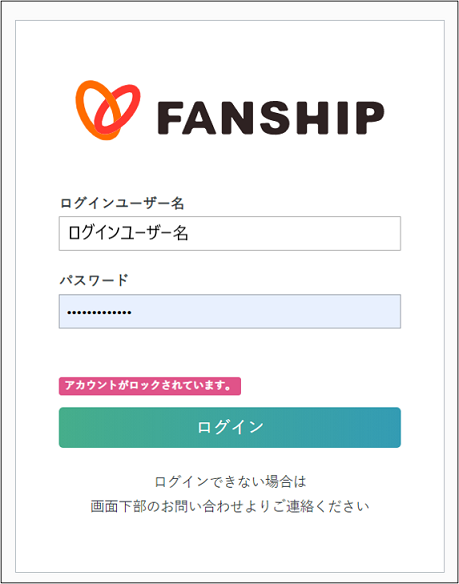Click the ログインユーザー名 label above the first field

click(122, 204)
